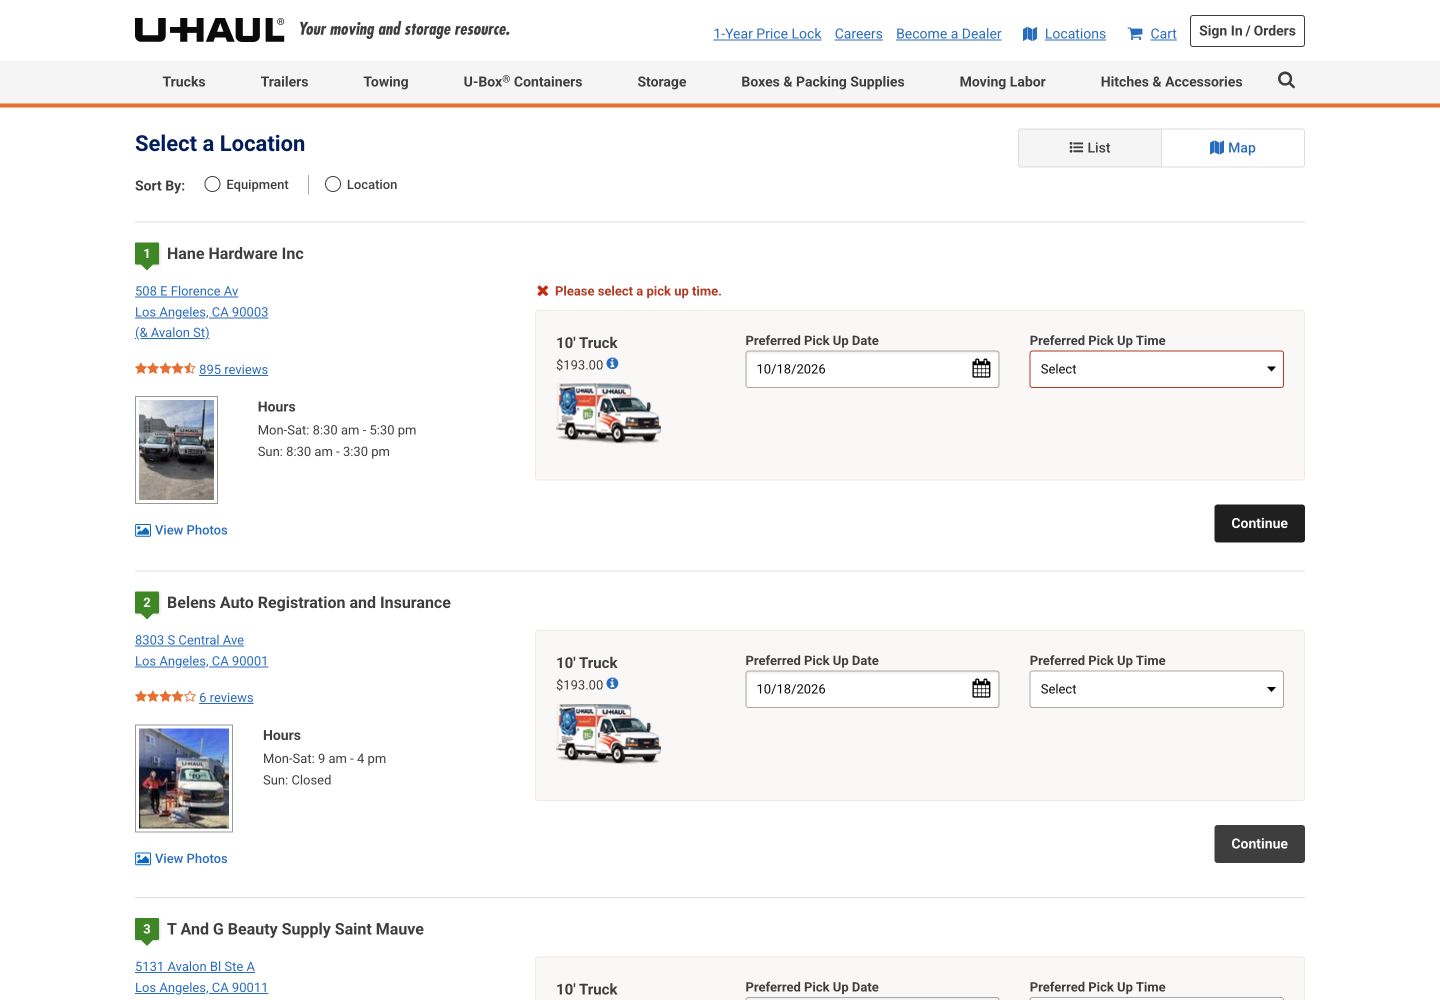The width and height of the screenshot is (1440, 1000).
Task: Click number 1 location marker
Action: coord(147,255)
